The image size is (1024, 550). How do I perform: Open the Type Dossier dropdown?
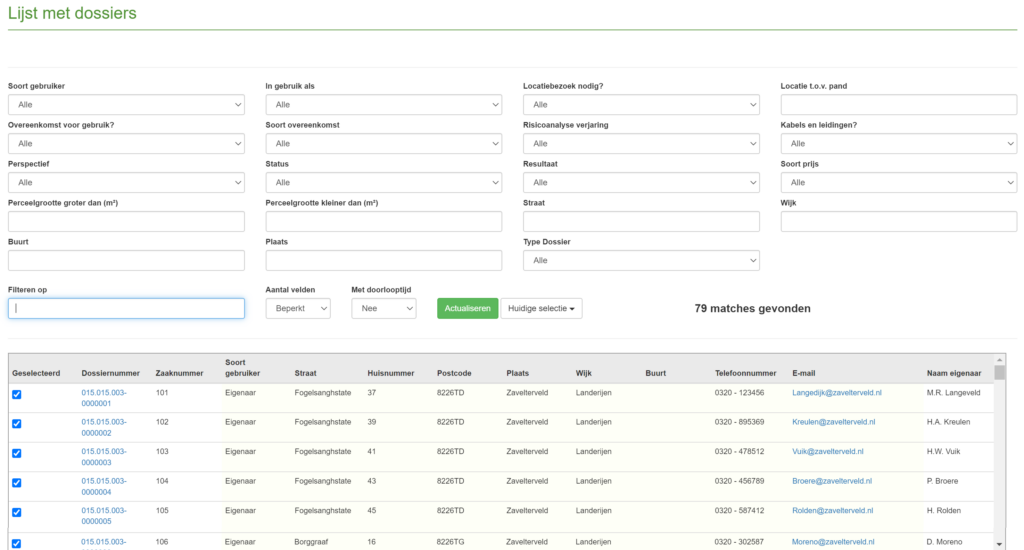tap(641, 261)
